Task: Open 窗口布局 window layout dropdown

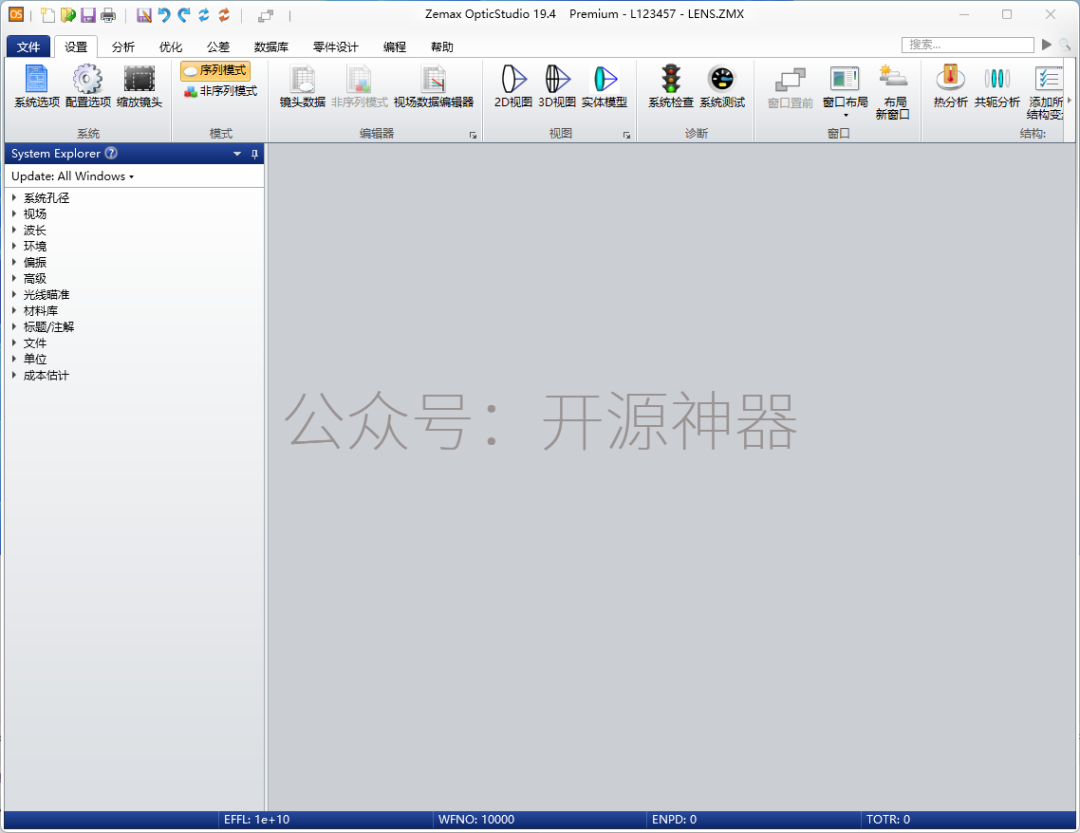Action: point(845,92)
